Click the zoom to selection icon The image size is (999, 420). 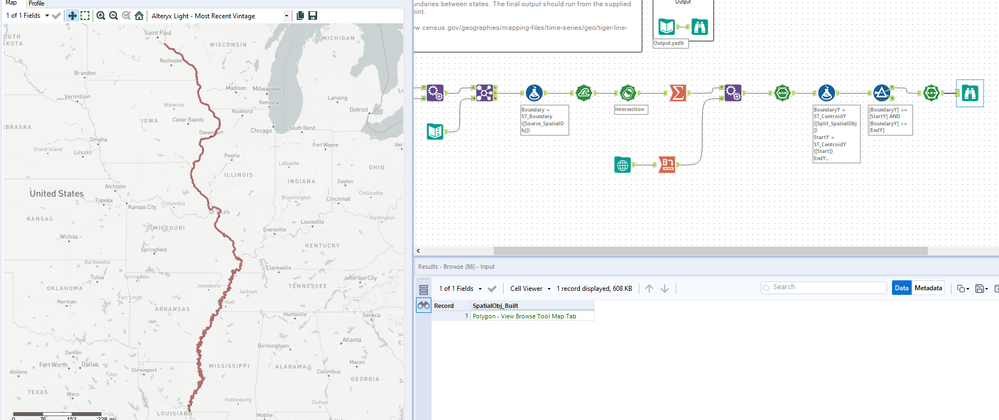coord(126,15)
